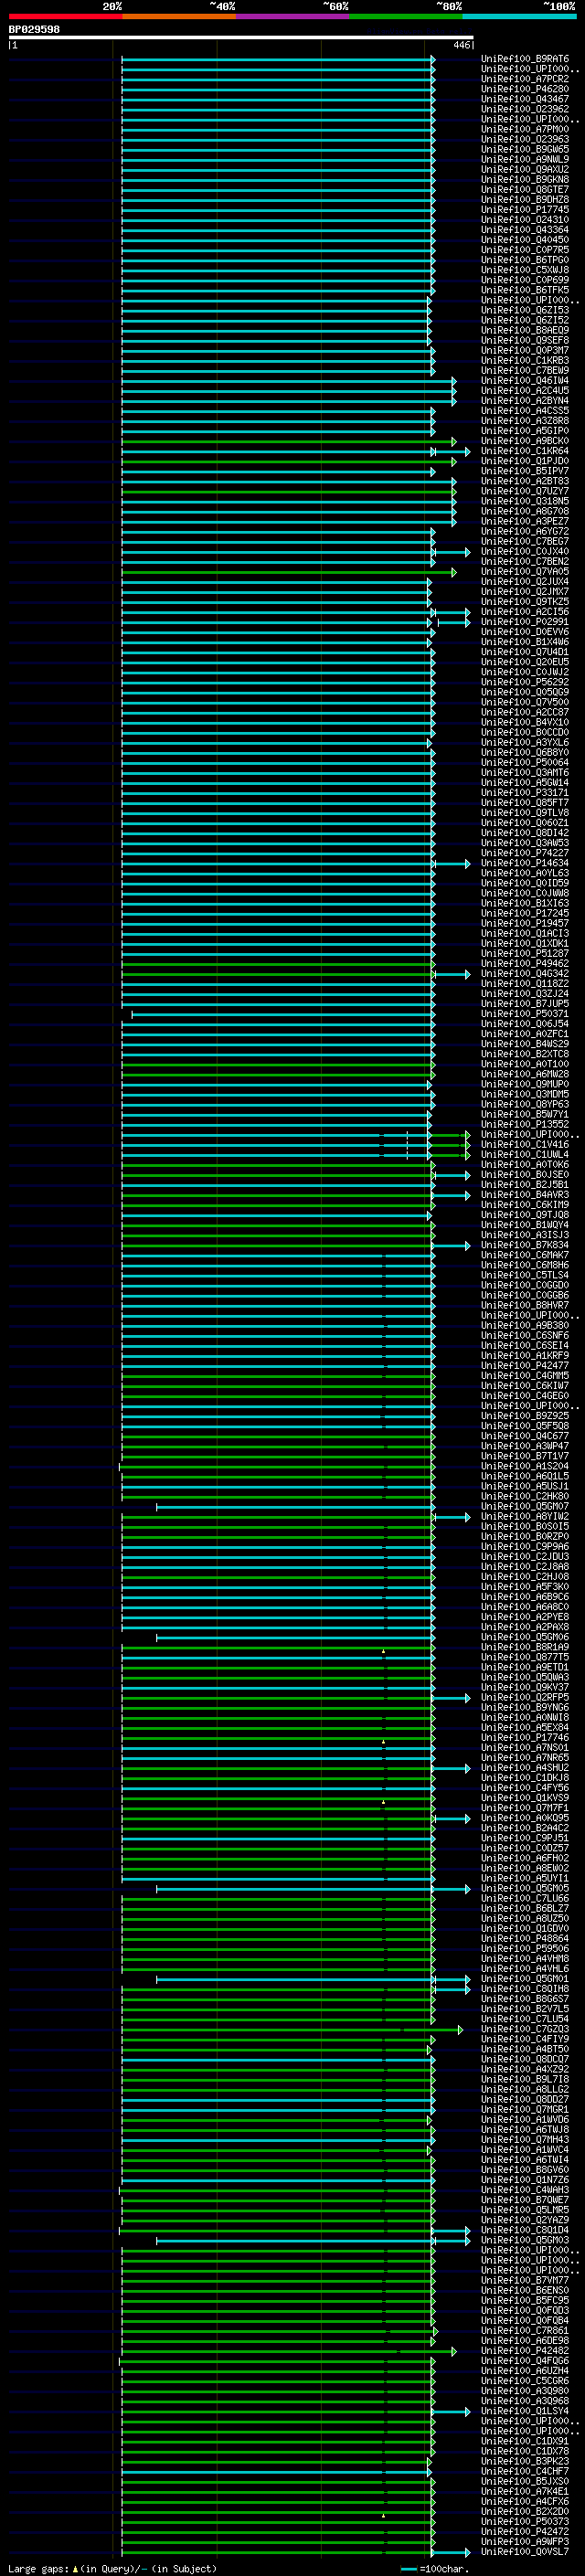
Task: Open the UniRef100_A0T100 entry
Action: click(x=525, y=1065)
